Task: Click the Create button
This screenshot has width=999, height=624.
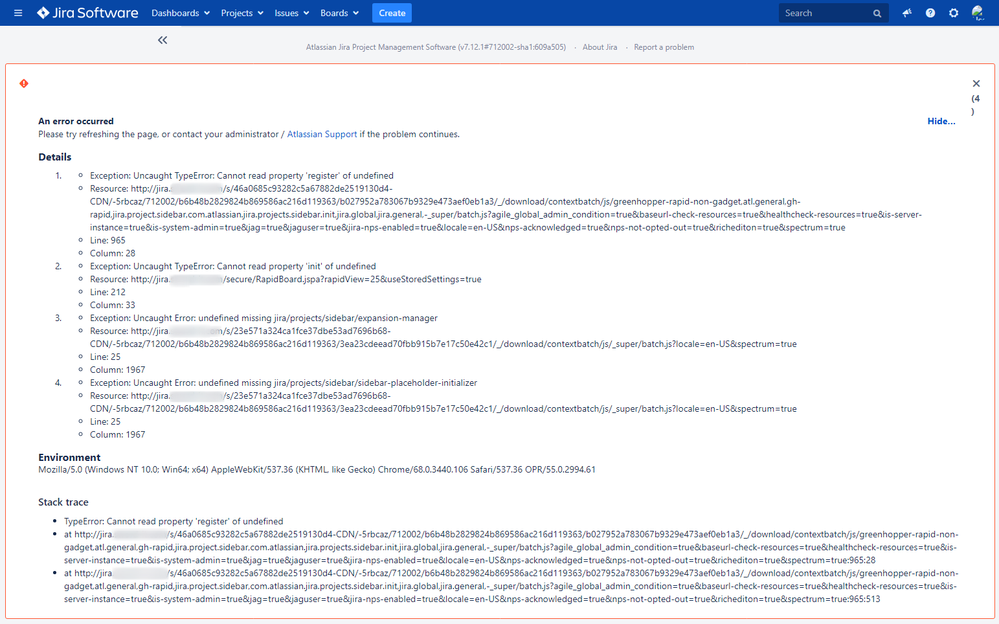Action: pyautogui.click(x=392, y=13)
